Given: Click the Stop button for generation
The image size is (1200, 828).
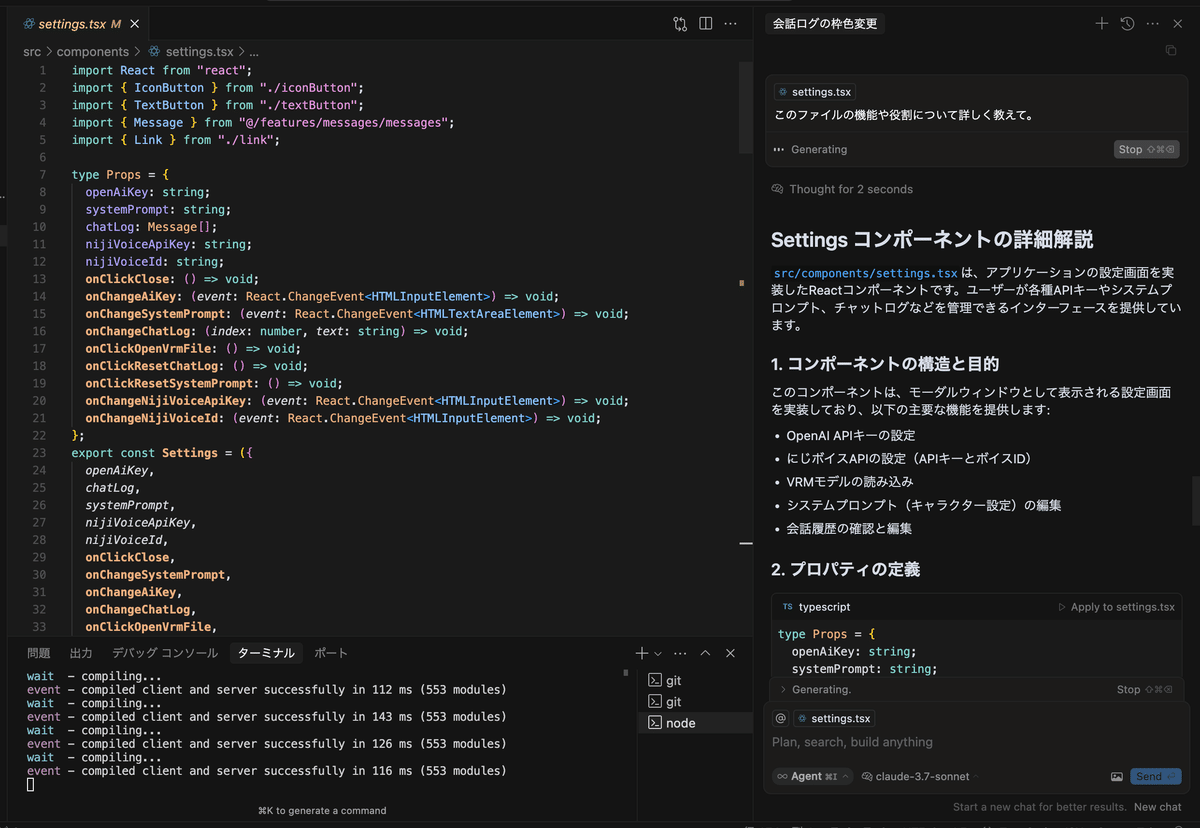Looking at the screenshot, I should (x=1145, y=149).
